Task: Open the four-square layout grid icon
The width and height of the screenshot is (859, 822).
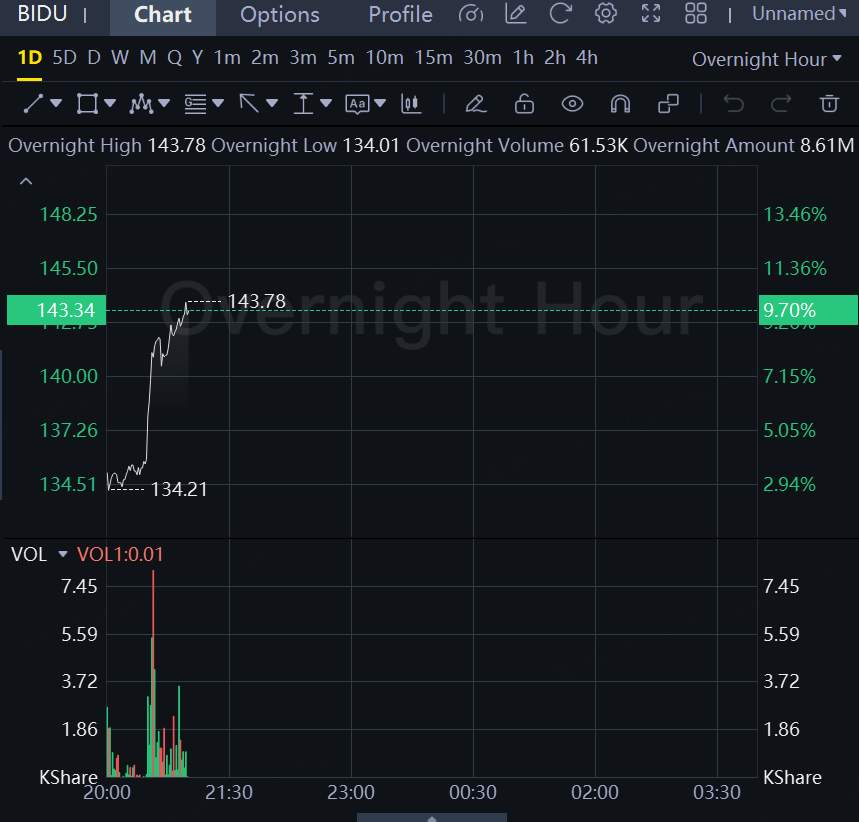Action: click(x=696, y=14)
